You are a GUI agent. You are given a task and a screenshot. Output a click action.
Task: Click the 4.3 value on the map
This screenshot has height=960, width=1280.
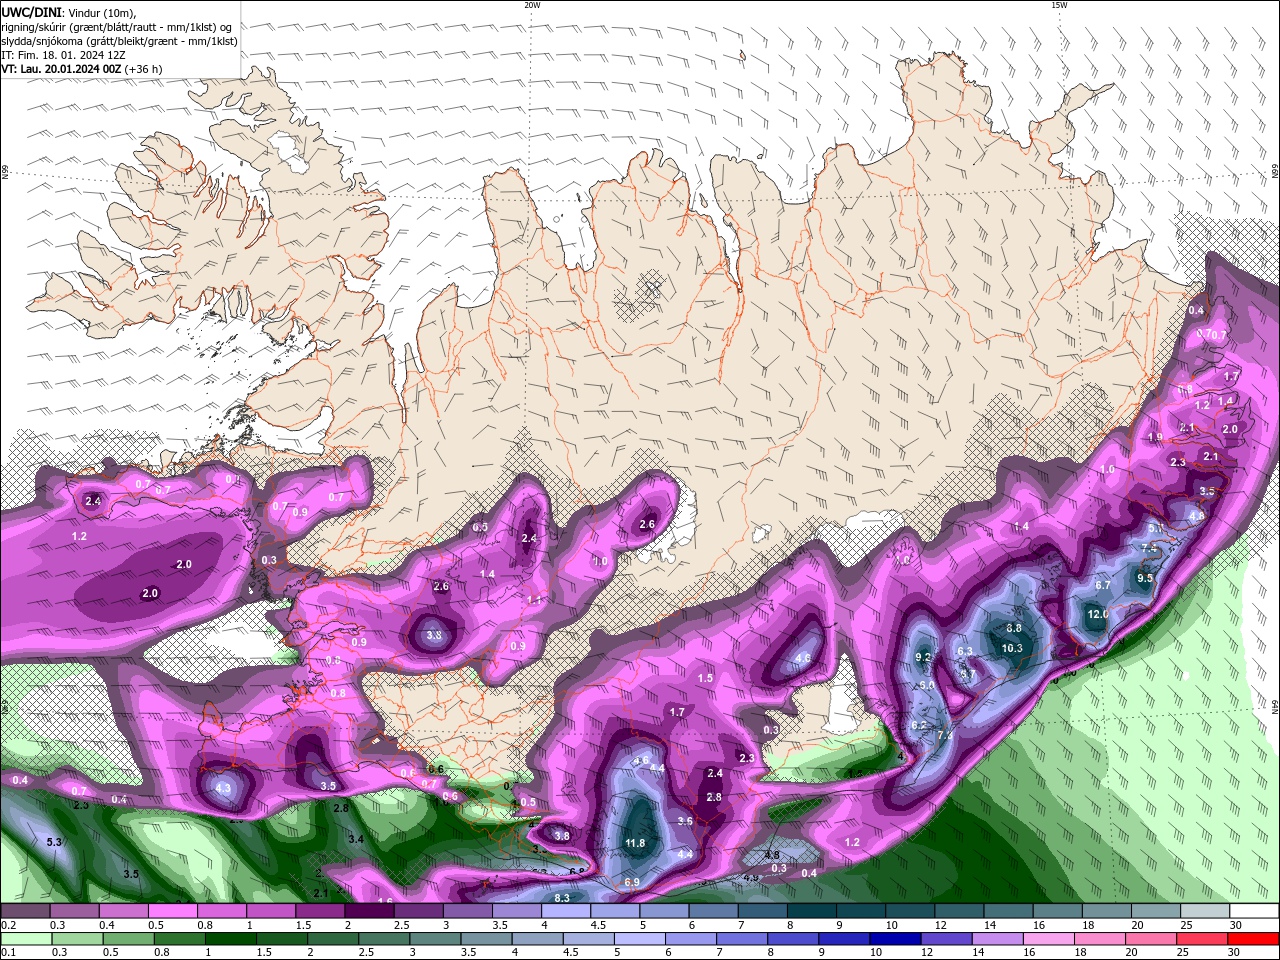223,788
